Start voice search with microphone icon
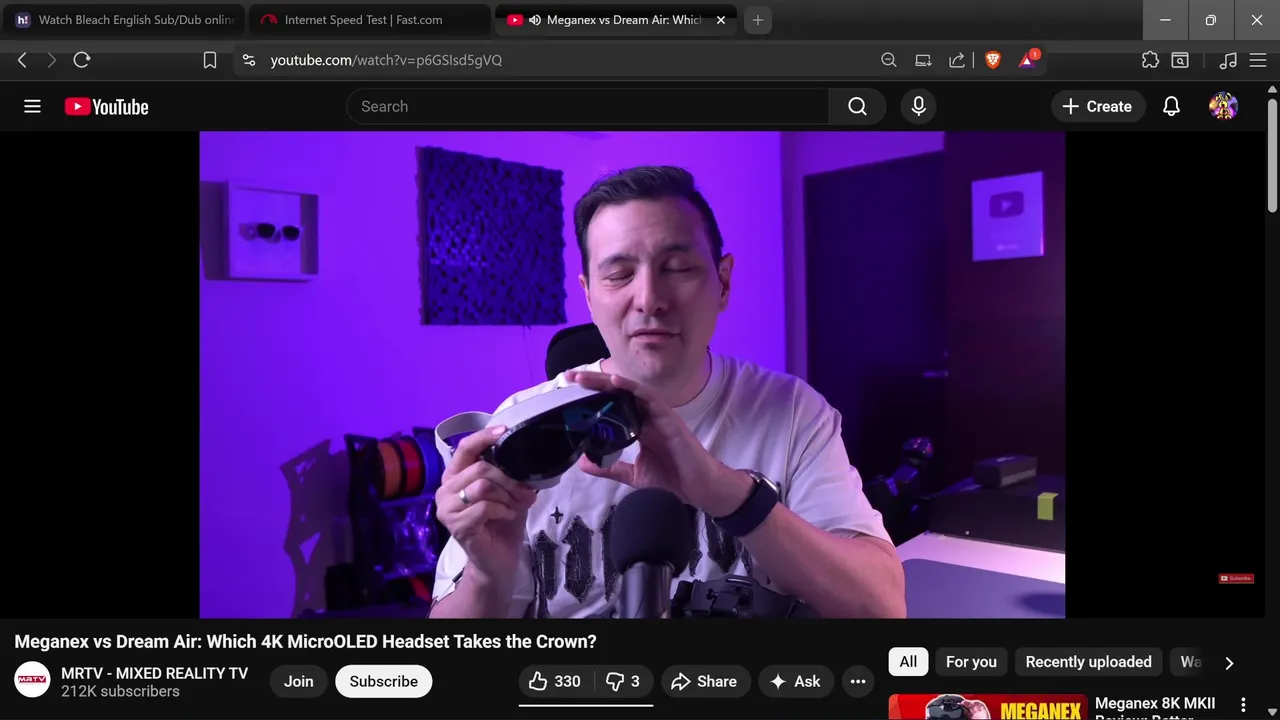 point(918,106)
